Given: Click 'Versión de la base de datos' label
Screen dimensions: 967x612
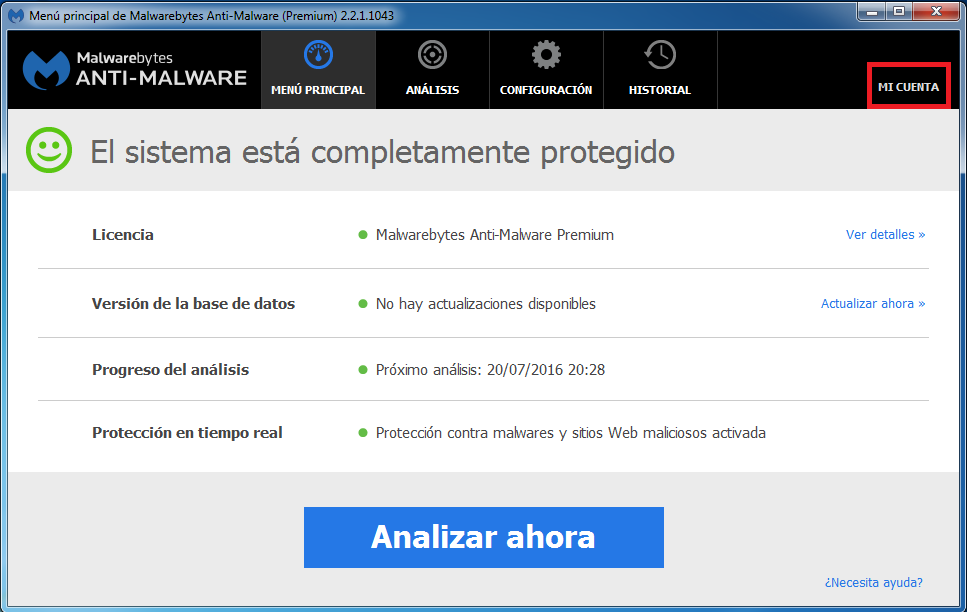Looking at the screenshot, I should click(194, 304).
